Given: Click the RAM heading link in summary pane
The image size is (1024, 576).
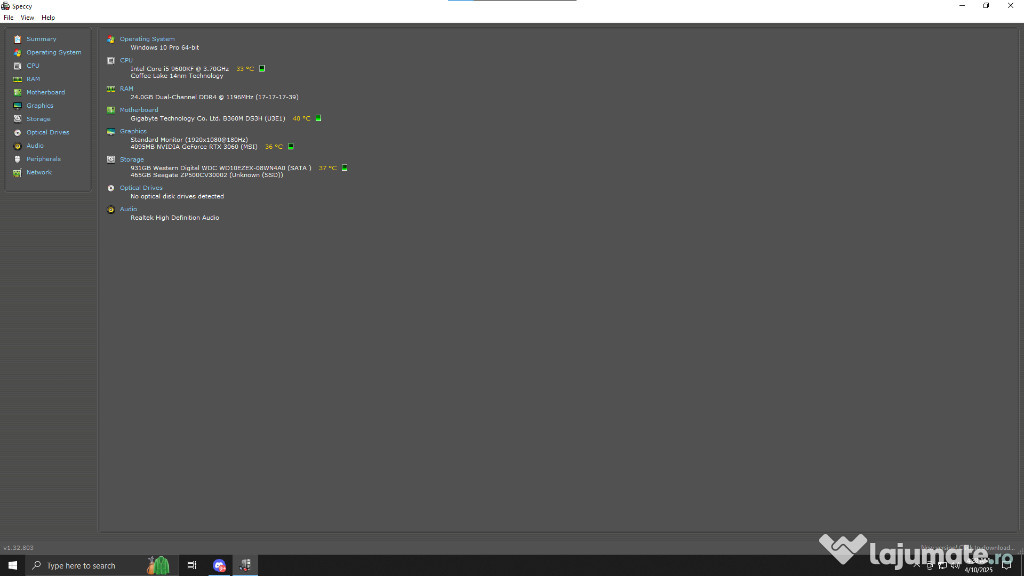Looking at the screenshot, I should pyautogui.click(x=127, y=88).
